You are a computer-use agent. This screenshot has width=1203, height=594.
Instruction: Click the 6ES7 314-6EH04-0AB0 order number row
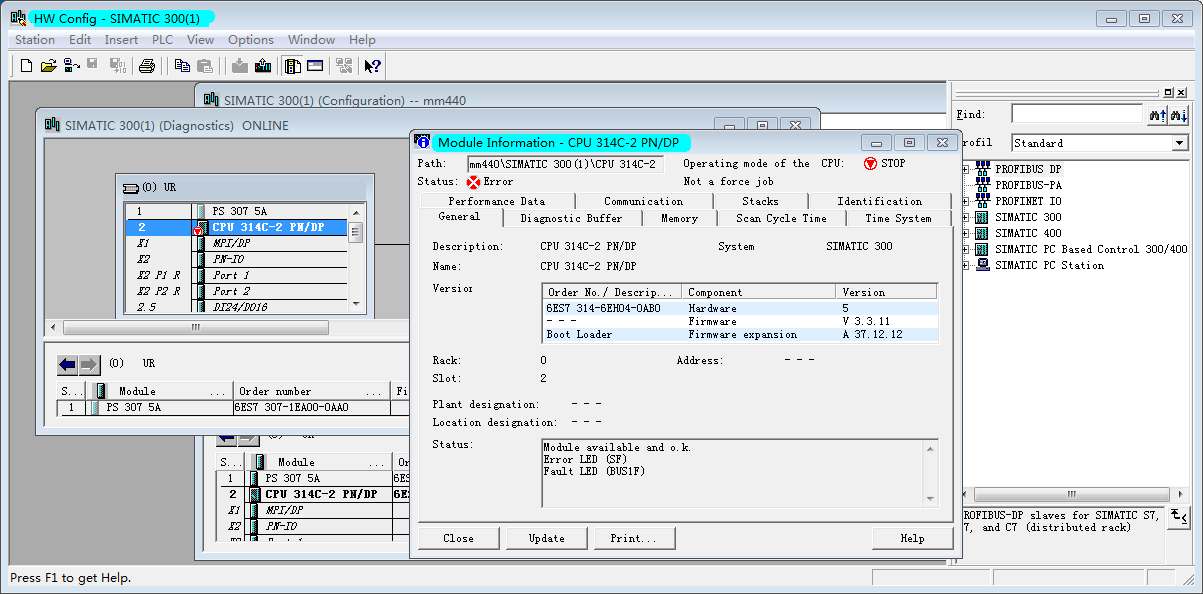(741, 308)
